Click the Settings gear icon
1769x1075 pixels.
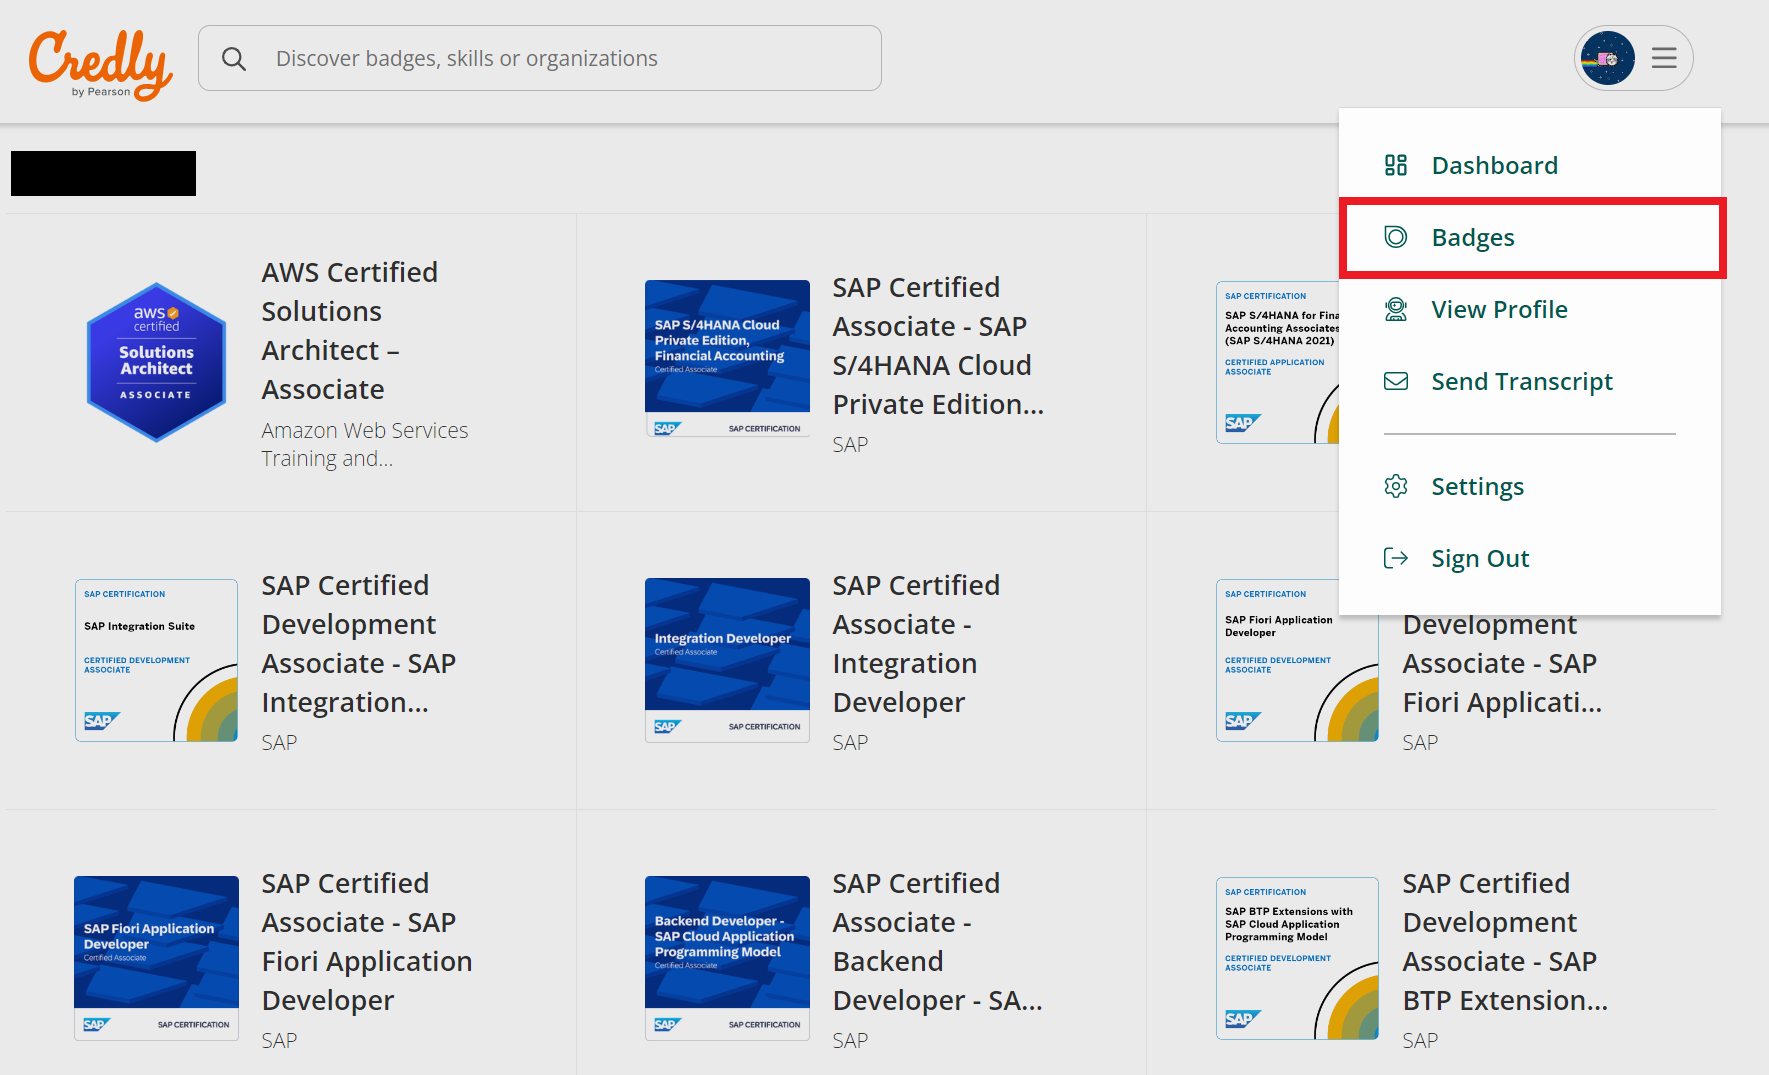pyautogui.click(x=1395, y=486)
